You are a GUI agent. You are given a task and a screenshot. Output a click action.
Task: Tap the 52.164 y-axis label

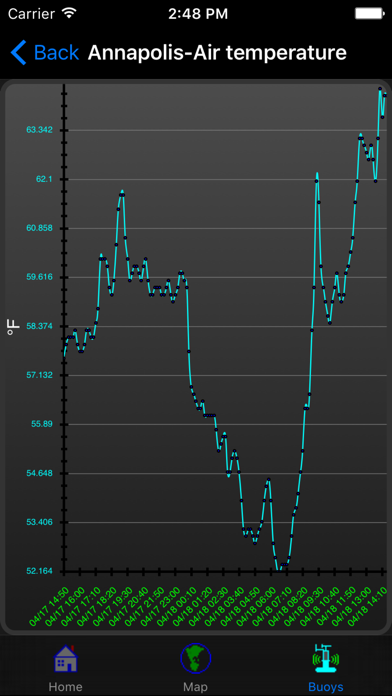[40, 571]
